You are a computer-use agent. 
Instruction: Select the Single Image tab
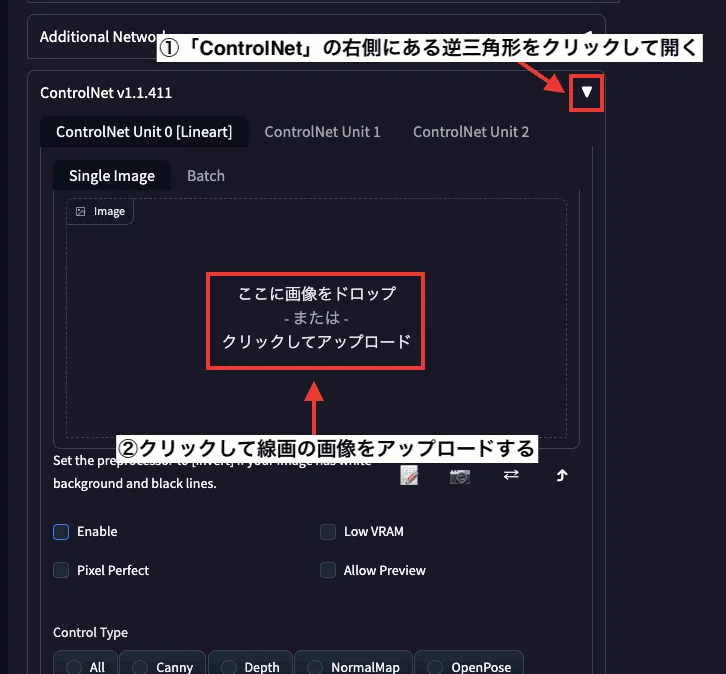[112, 176]
